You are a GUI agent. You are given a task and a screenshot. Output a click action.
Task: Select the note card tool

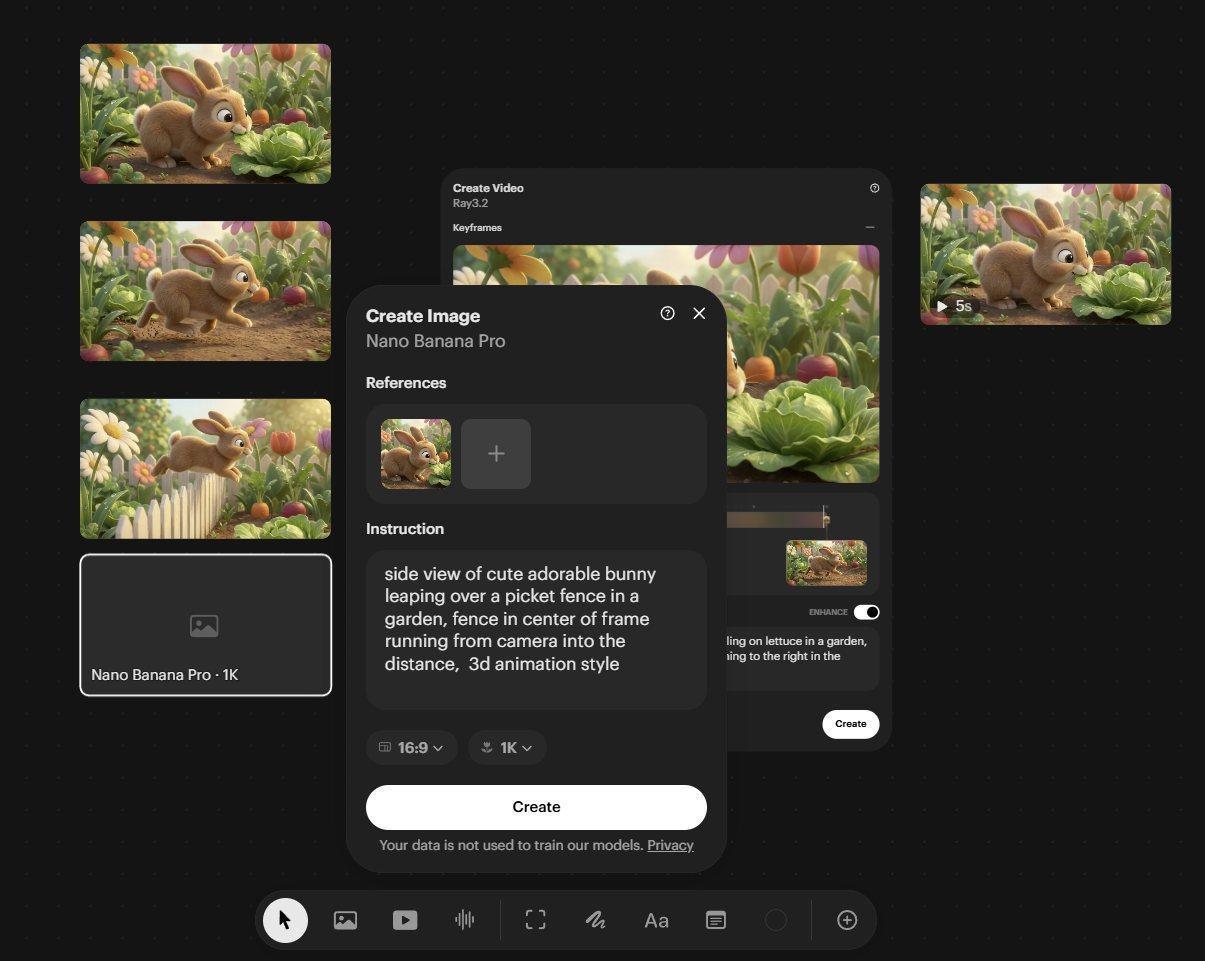point(716,920)
